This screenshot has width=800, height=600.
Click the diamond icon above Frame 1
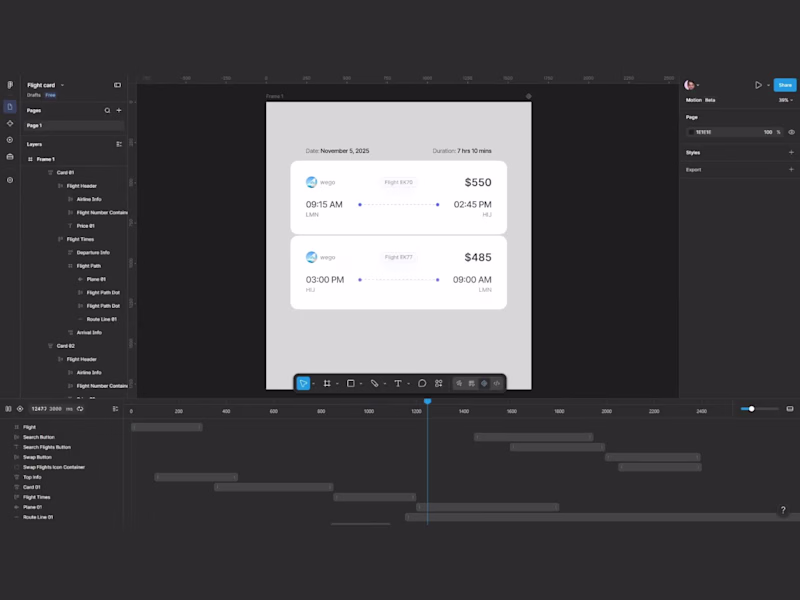529,96
